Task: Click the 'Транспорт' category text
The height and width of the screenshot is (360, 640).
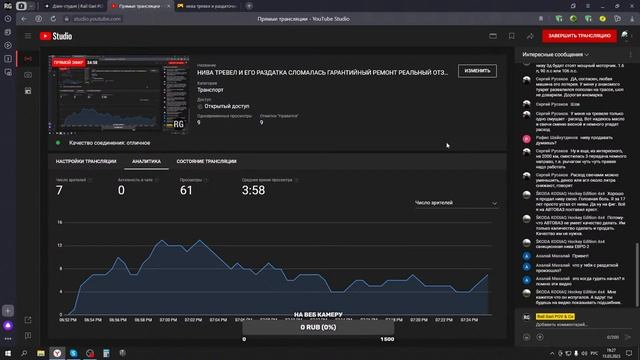Action: [210, 90]
